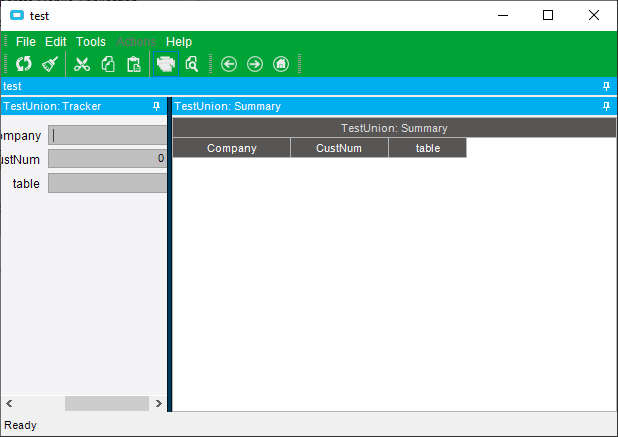The width and height of the screenshot is (618, 437).
Task: Open the Edit menu
Action: click(x=56, y=42)
